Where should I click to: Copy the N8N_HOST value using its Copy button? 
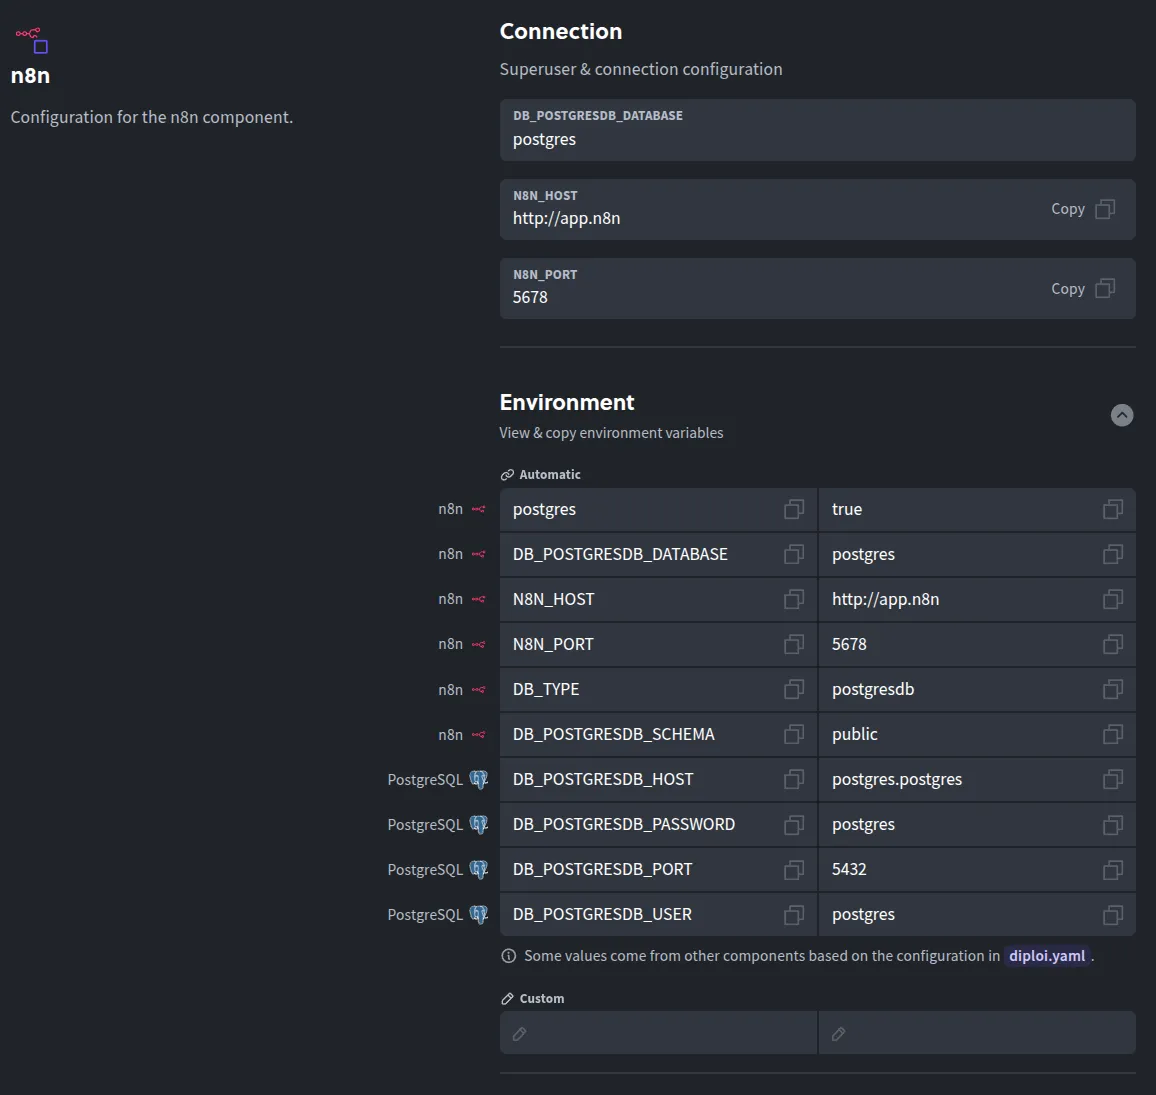(1083, 209)
